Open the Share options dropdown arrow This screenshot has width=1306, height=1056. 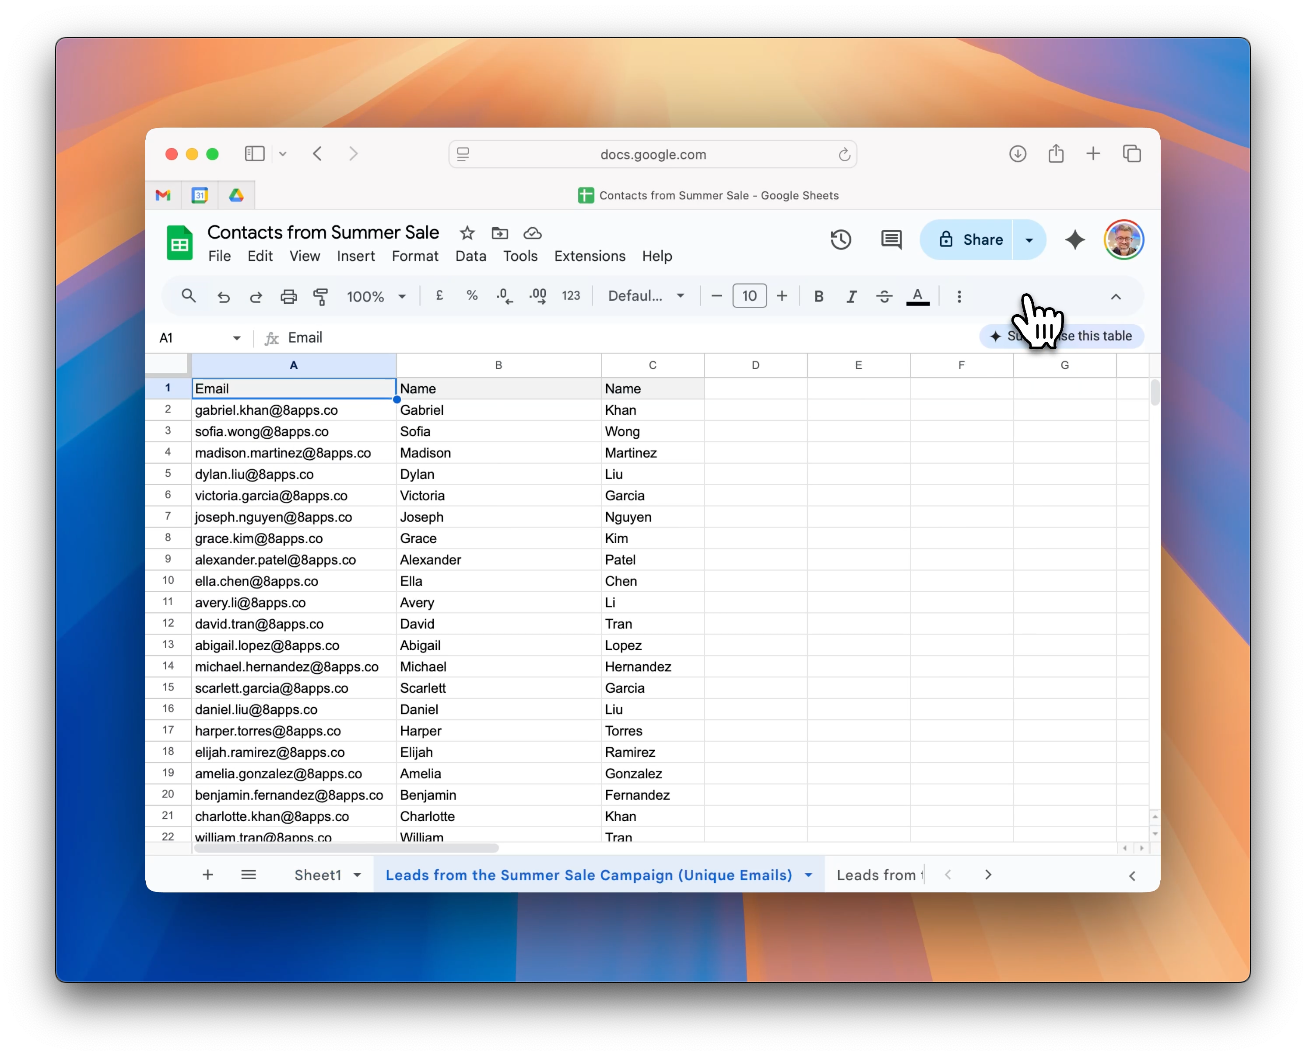pos(1029,240)
